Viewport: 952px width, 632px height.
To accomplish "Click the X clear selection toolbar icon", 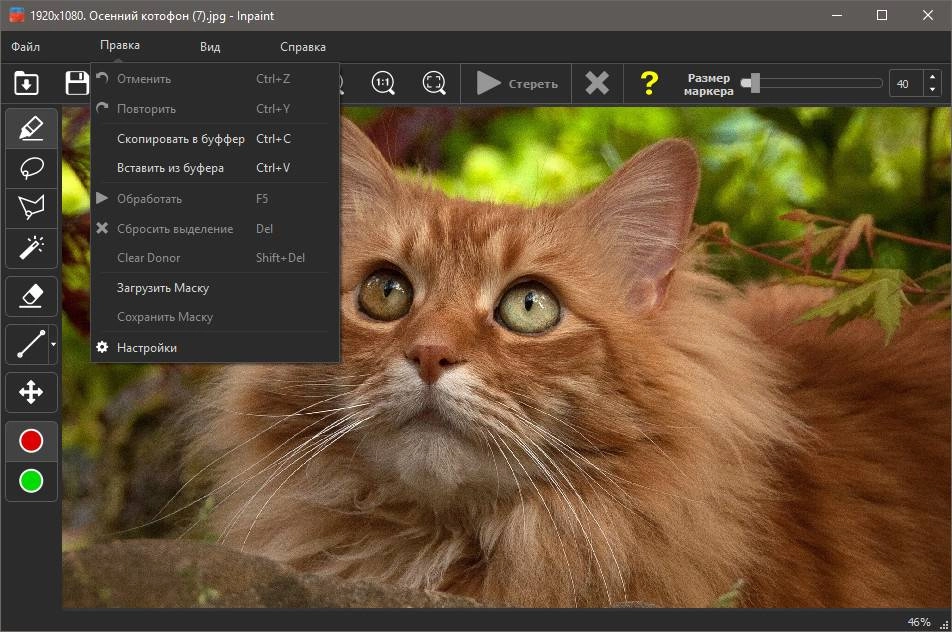I will [x=597, y=83].
